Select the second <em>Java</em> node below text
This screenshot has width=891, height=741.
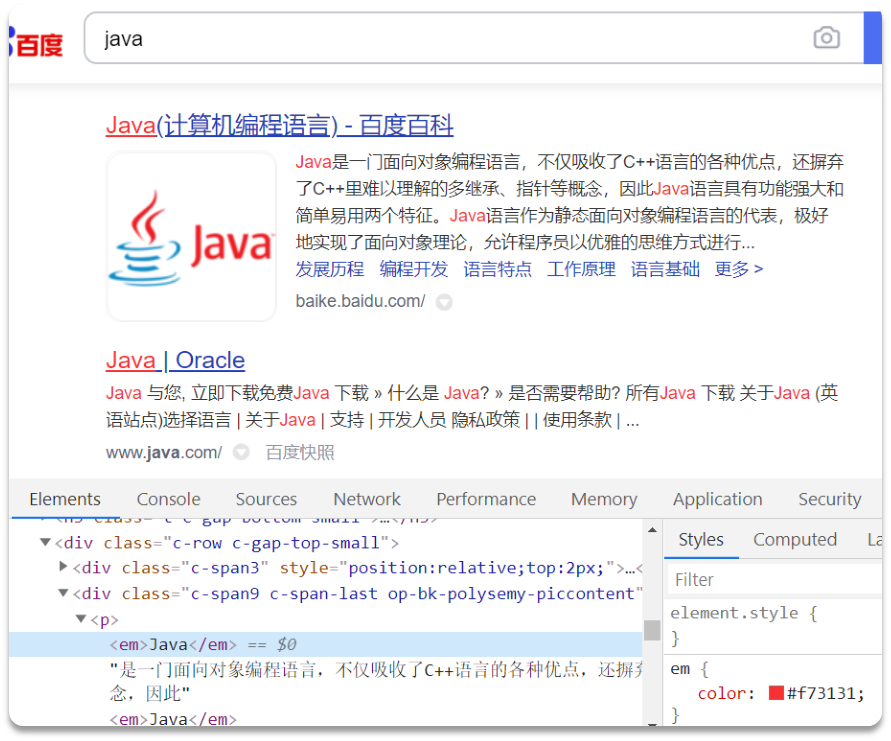point(173,719)
